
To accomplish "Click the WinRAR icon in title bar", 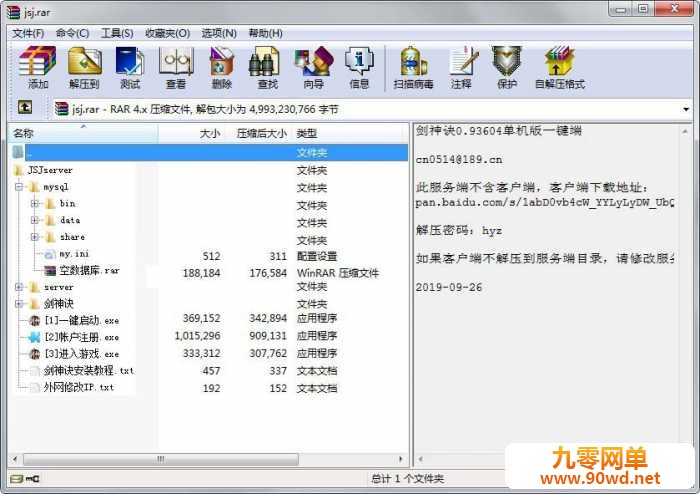I will pos(13,12).
